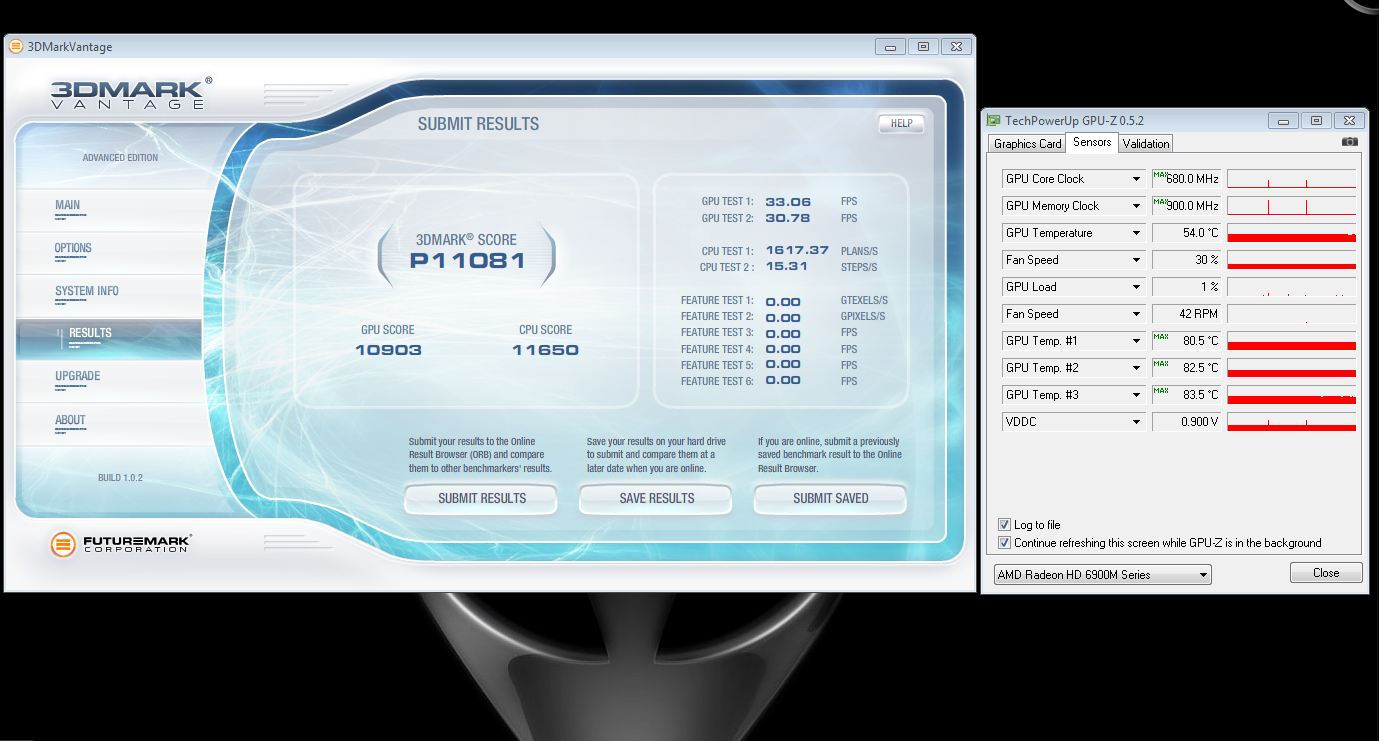This screenshot has height=741, width=1379.
Task: Switch to the Graphics Card tab
Action: pos(1027,144)
